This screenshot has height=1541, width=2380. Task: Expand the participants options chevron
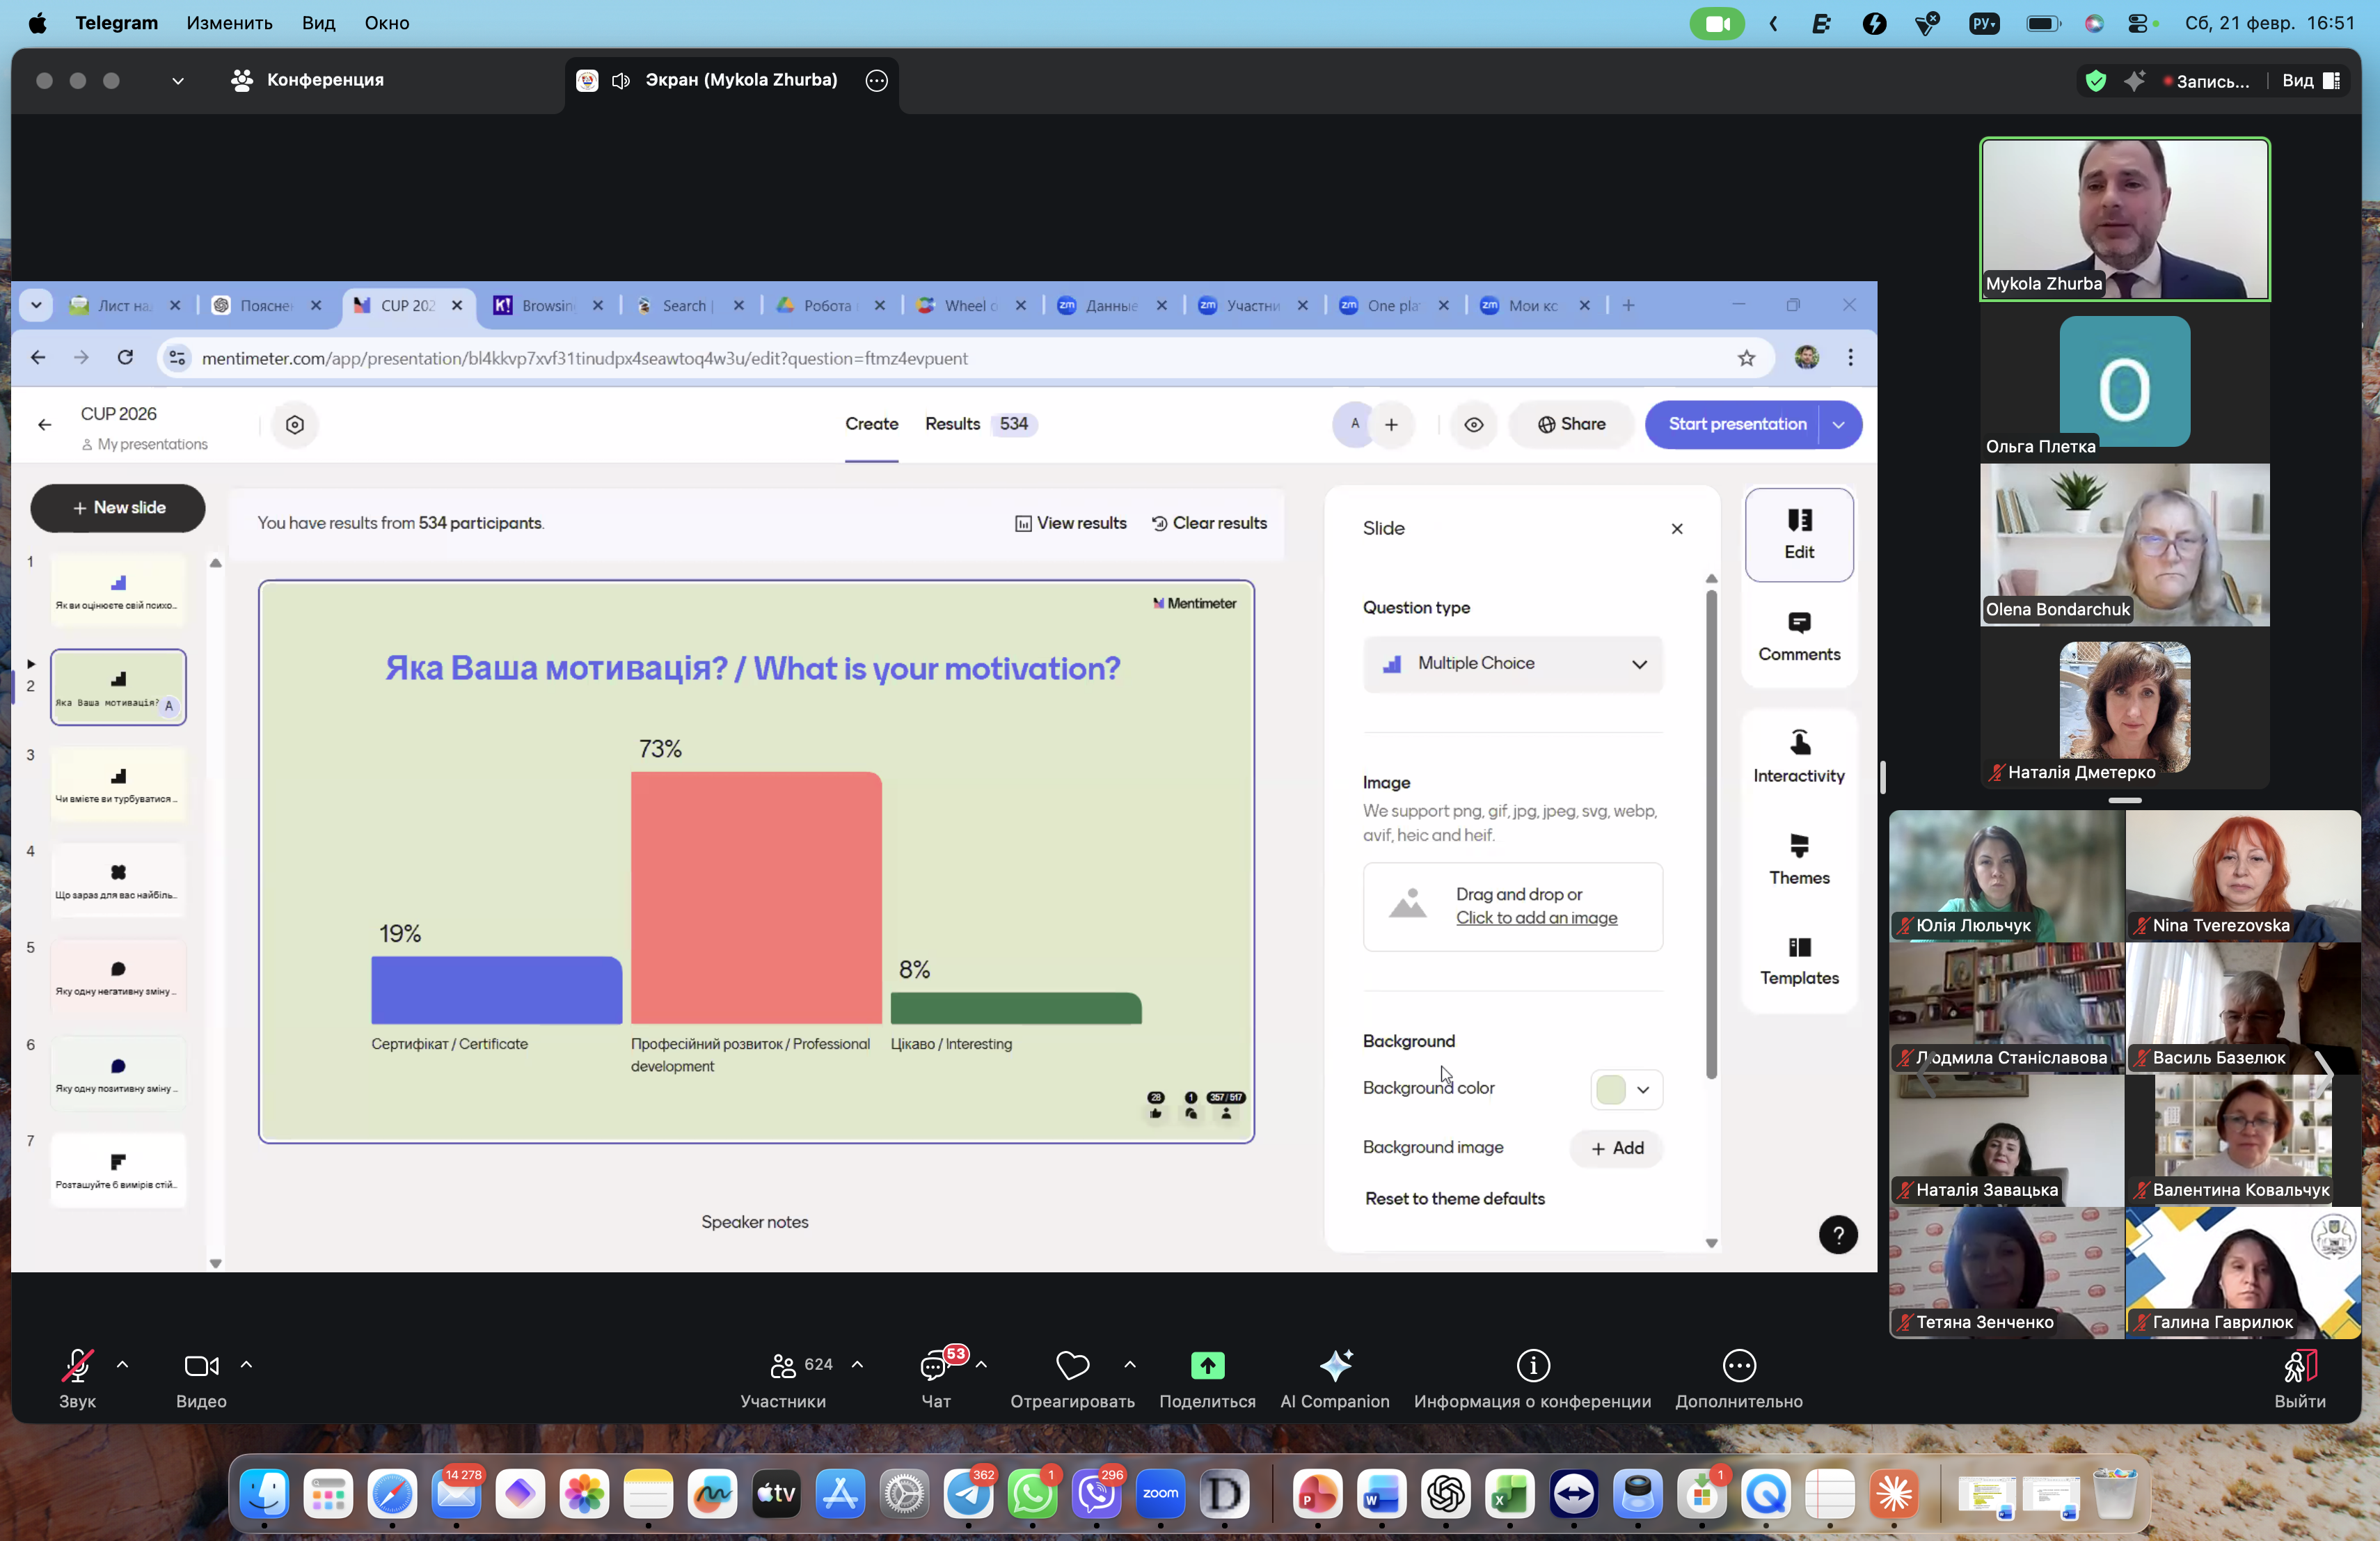(857, 1365)
